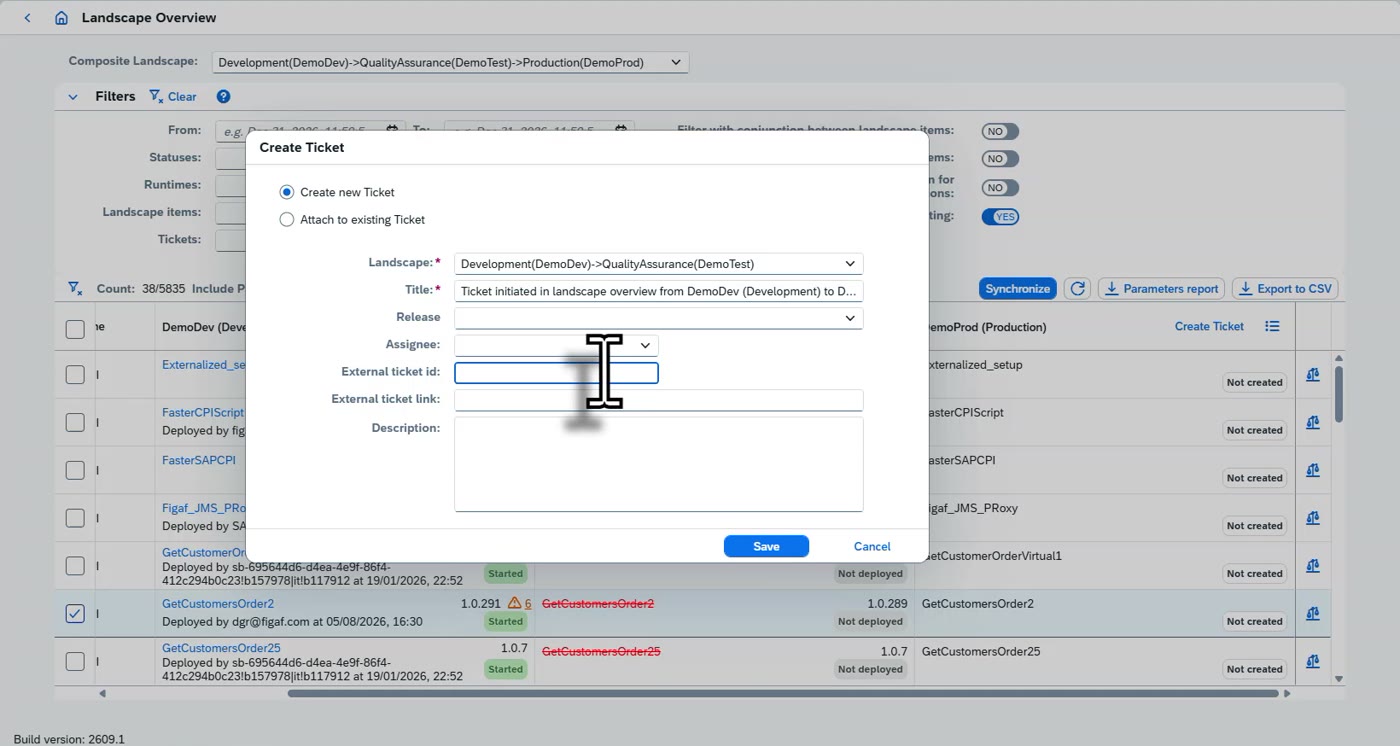Click the External ticket id field

point(556,373)
